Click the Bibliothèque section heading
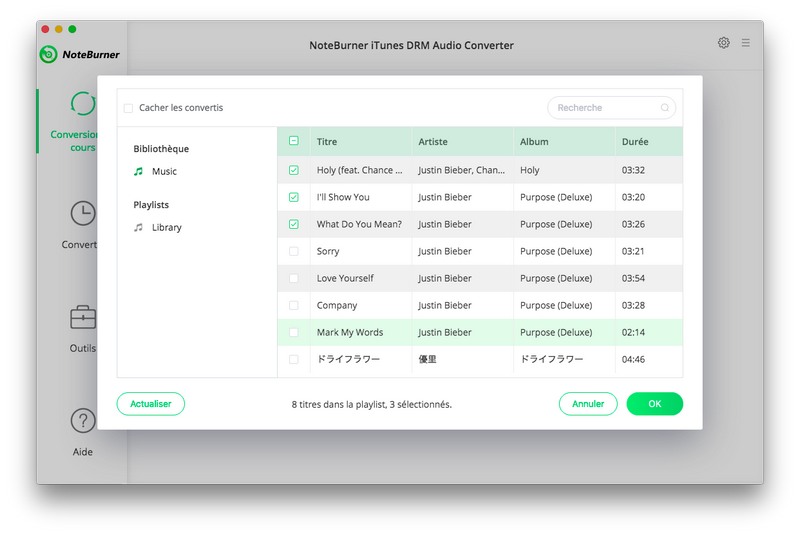Screen dimensions: 800x536 point(161,149)
